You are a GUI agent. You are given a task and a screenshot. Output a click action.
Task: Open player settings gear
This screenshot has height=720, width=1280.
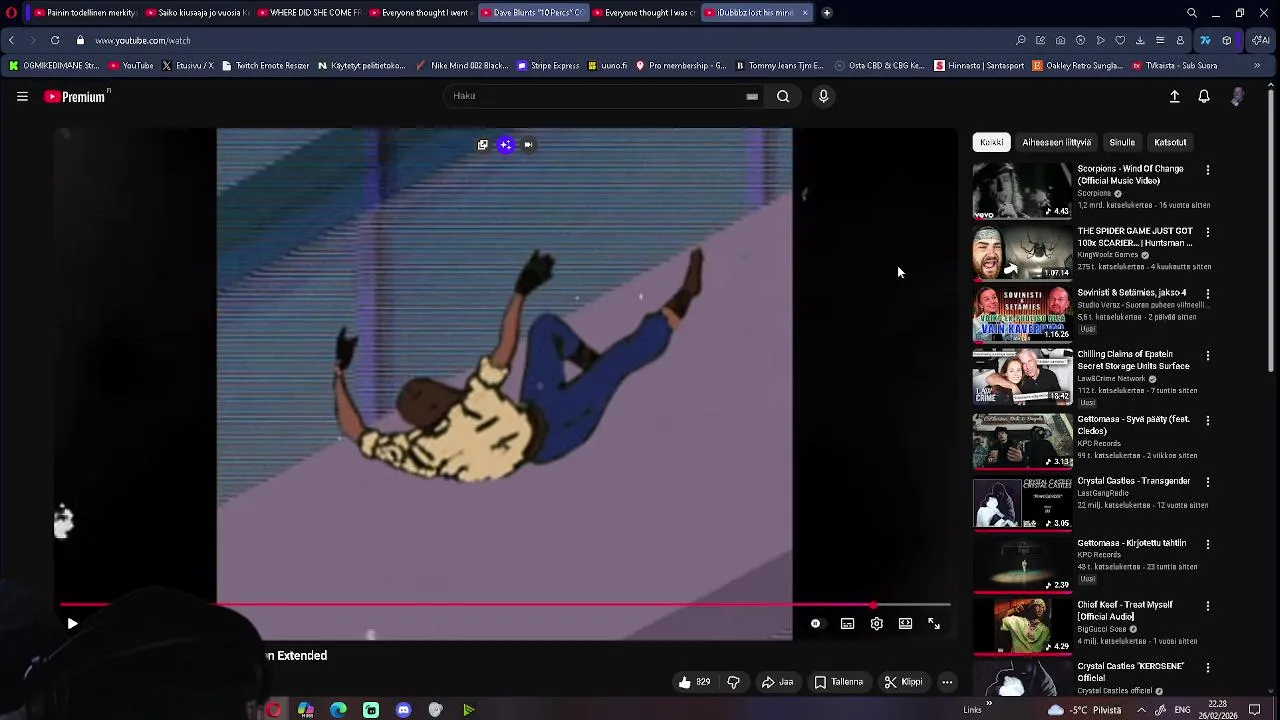[x=876, y=624]
